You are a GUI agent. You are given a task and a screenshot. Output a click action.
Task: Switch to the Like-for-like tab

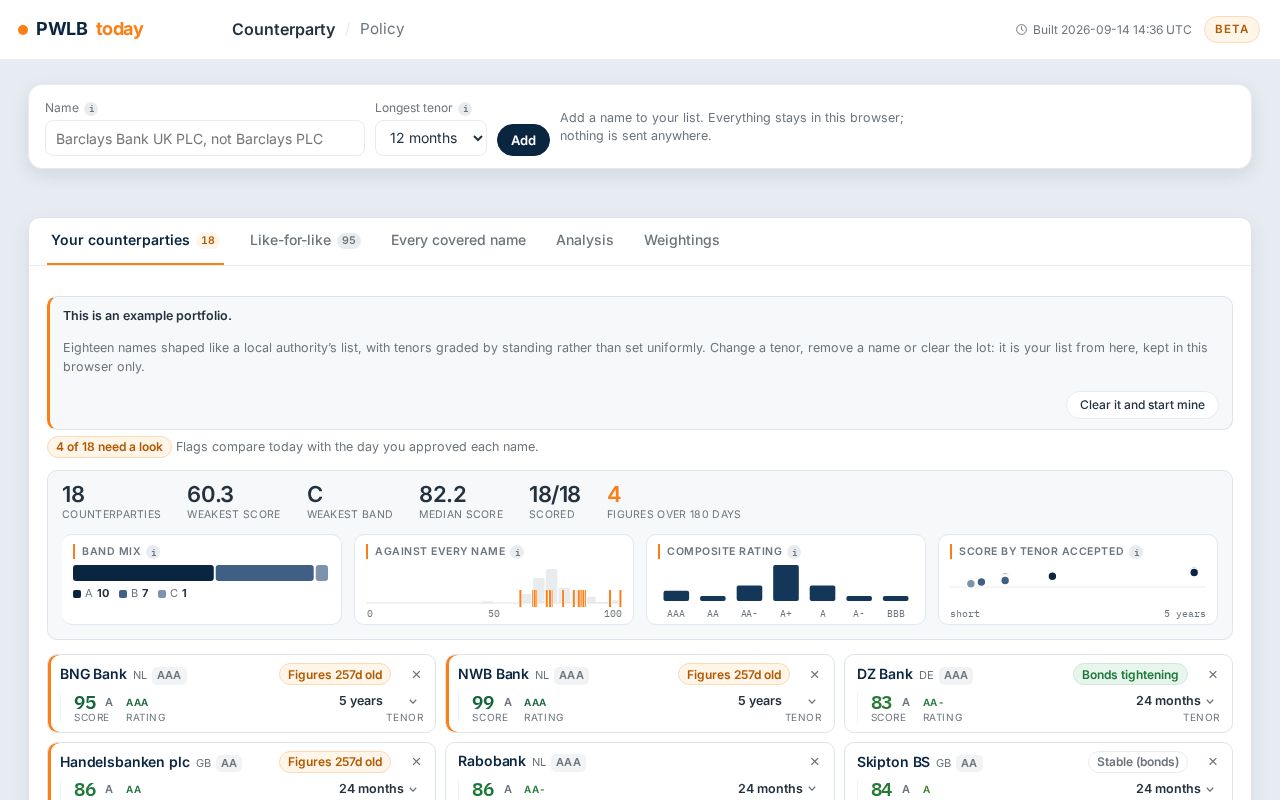point(305,241)
